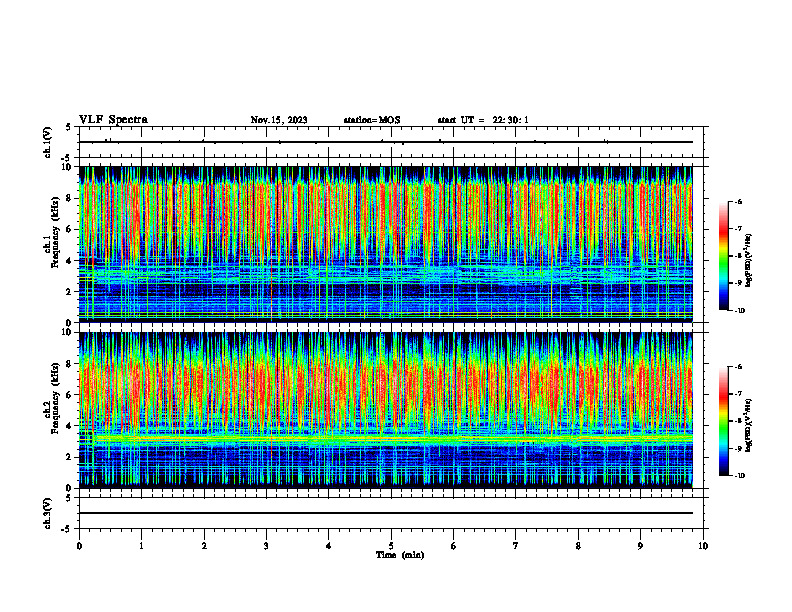The image size is (792, 612).
Task: Click time axis tick label "1"
Action: 141,546
